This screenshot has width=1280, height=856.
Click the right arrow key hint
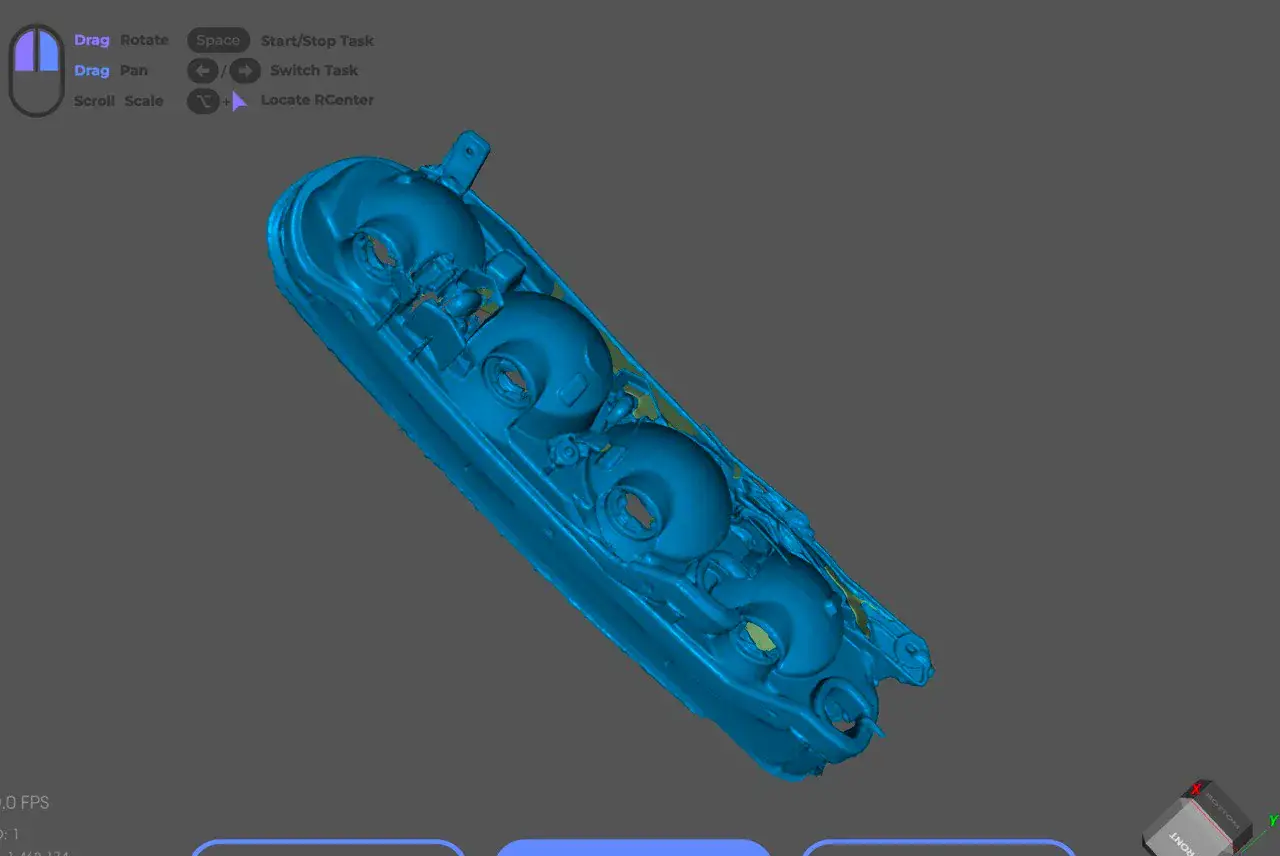point(246,71)
